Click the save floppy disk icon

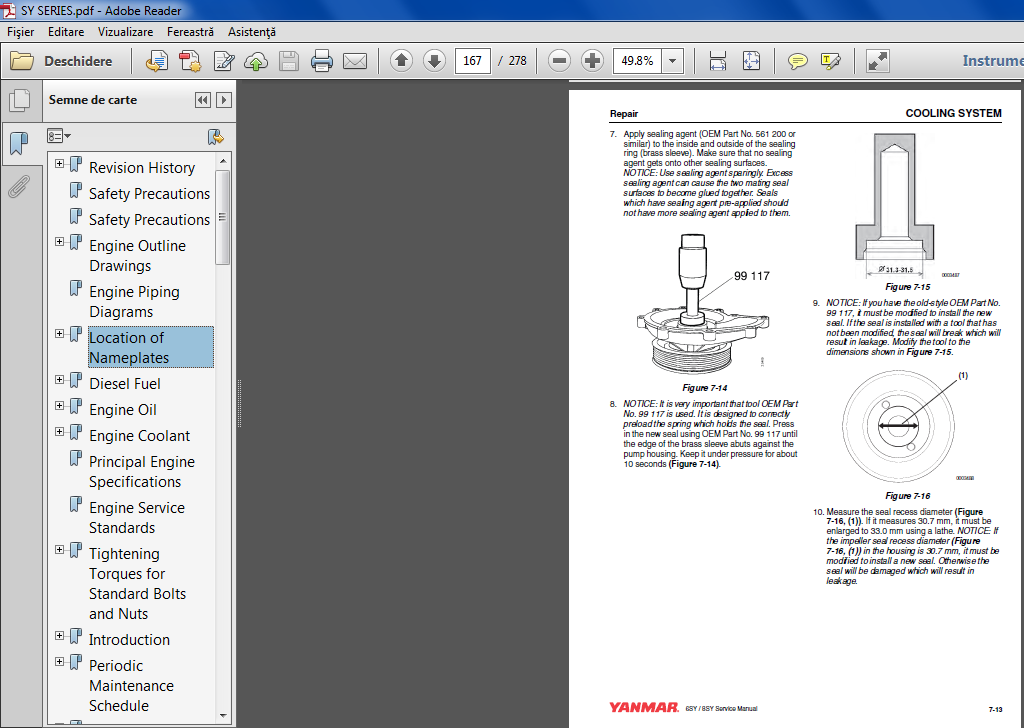[289, 61]
